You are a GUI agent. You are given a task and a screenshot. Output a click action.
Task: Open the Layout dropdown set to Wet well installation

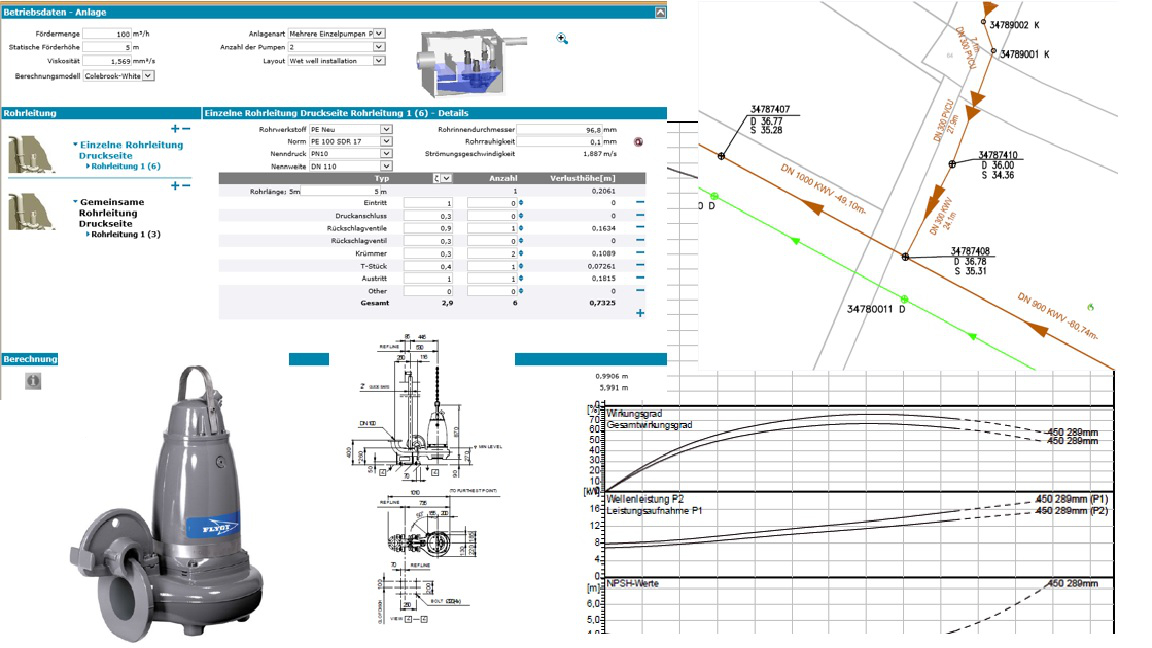click(381, 59)
